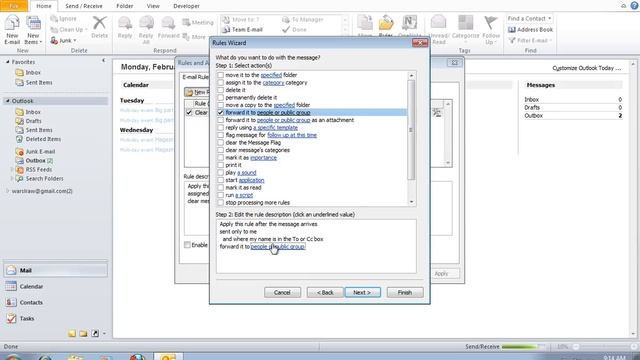Select the Outbox folder in tree

point(39,160)
